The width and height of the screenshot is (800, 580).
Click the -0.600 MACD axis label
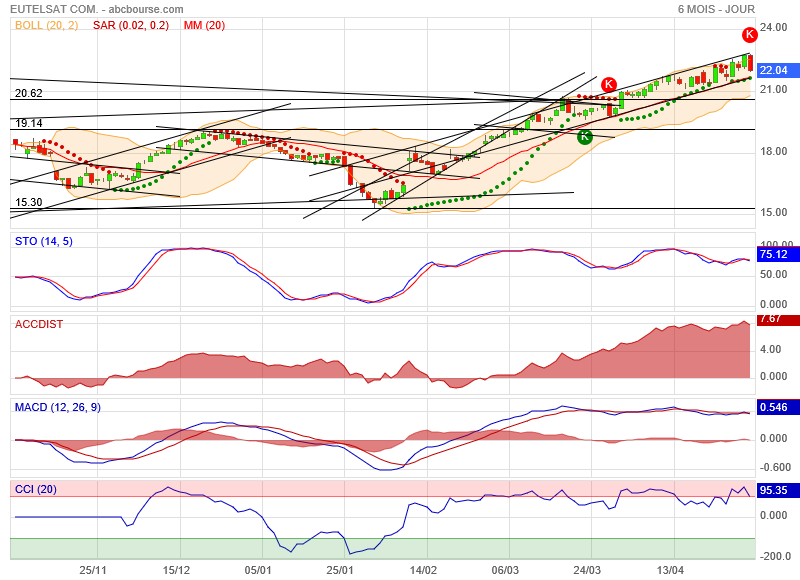(776, 467)
